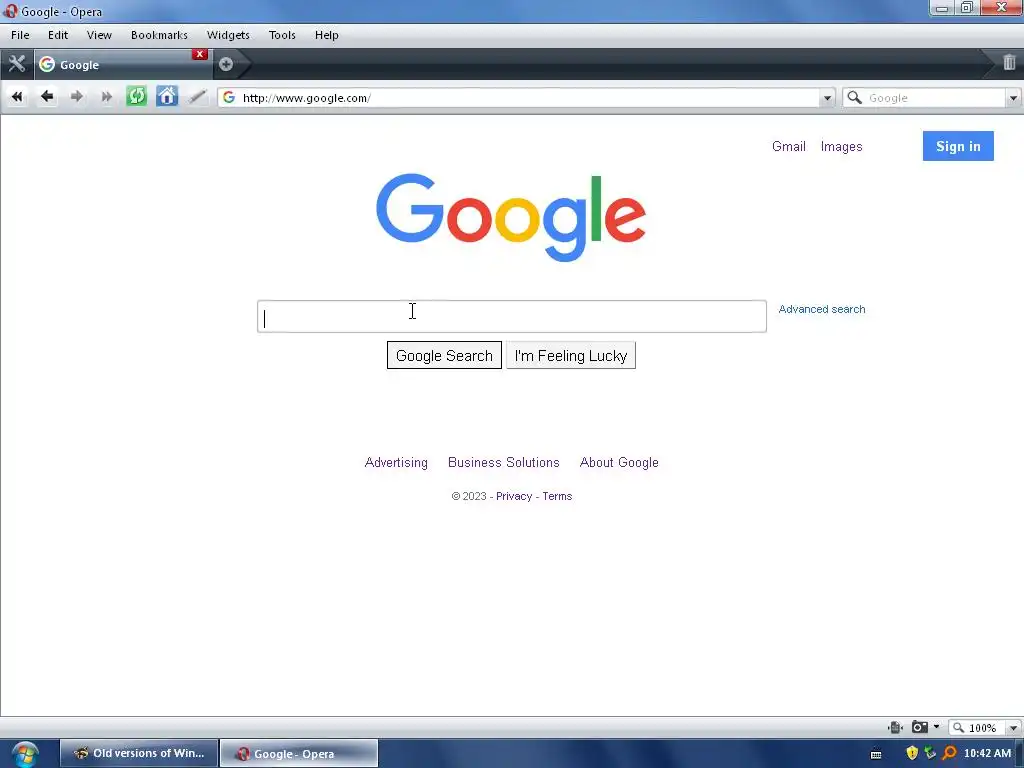The width and height of the screenshot is (1024, 768).
Task: Expand the search engine dropdown arrow
Action: point(1013,98)
